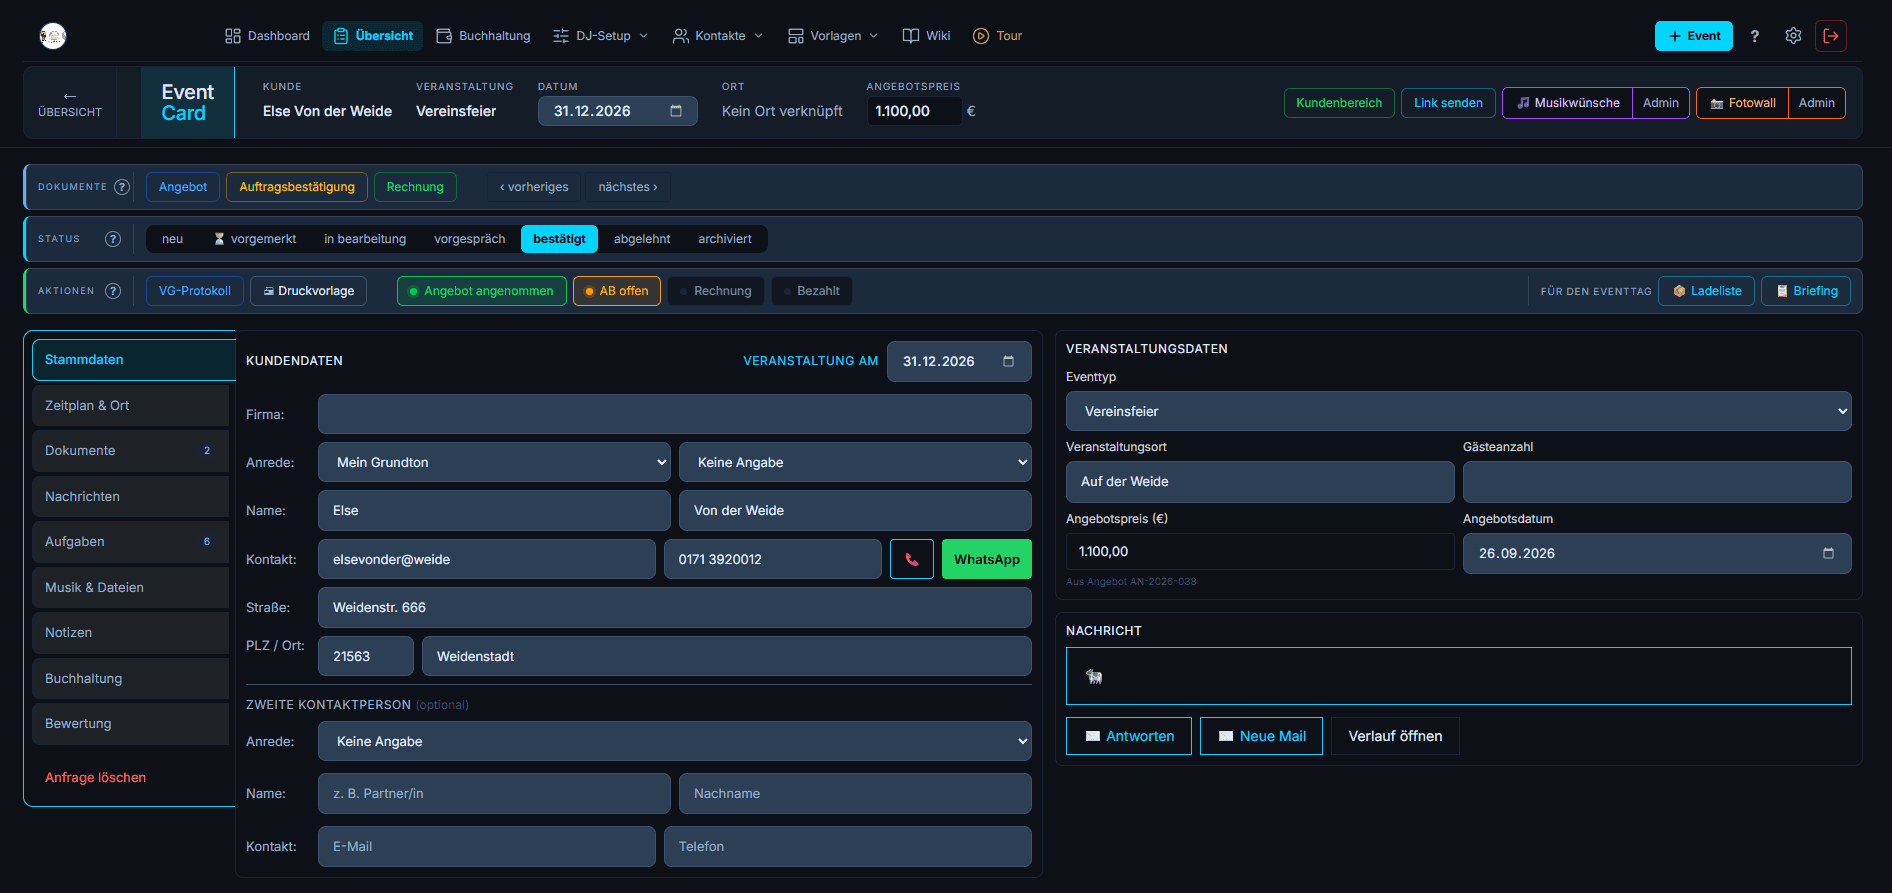This screenshot has width=1892, height=893.
Task: Open Musikwünsche page
Action: coord(1568,103)
